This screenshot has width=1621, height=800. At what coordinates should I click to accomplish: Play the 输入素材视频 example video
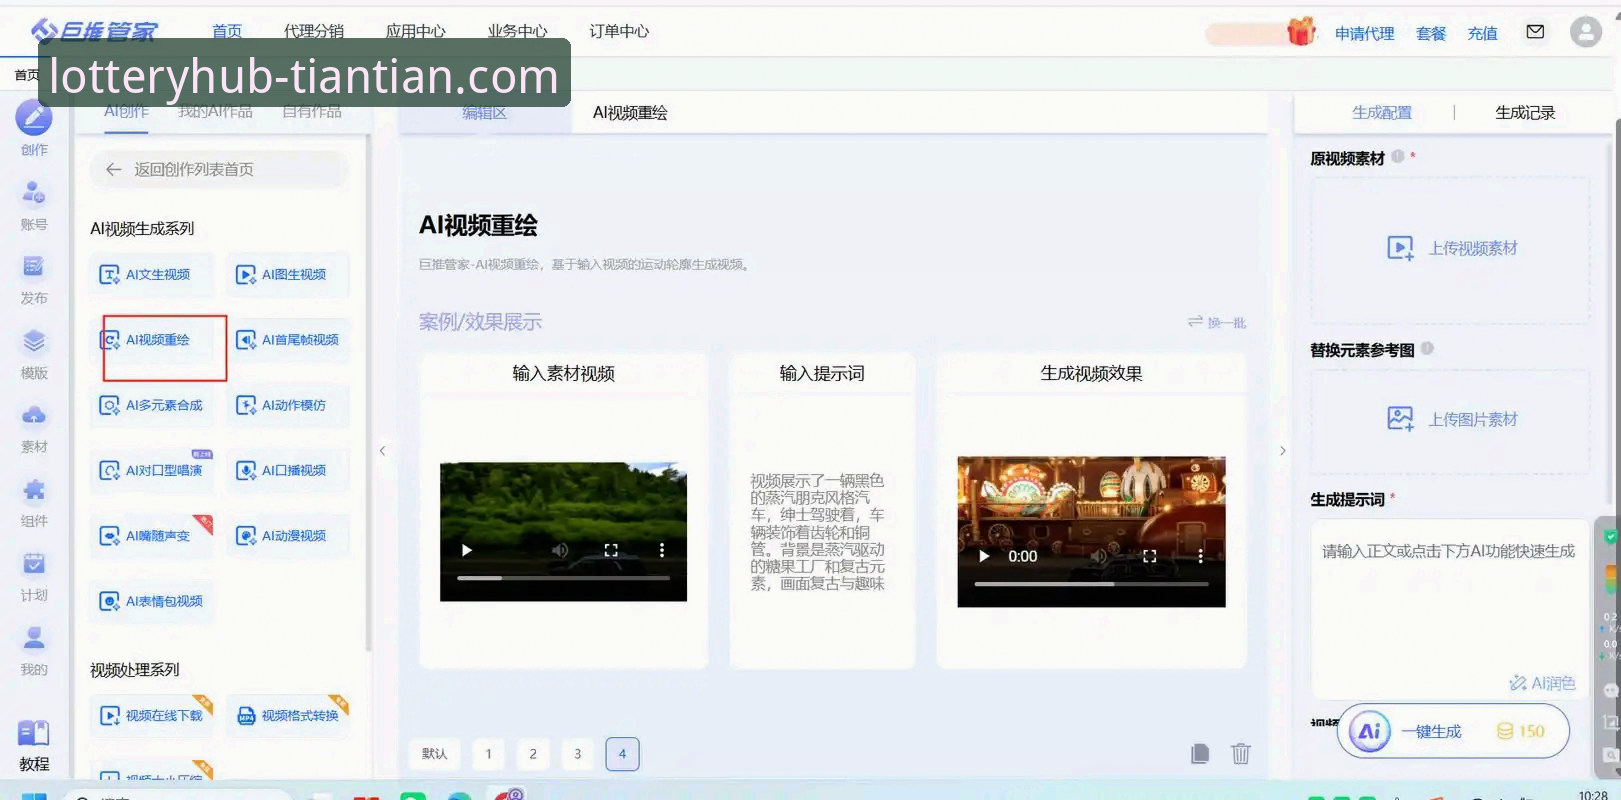point(466,550)
